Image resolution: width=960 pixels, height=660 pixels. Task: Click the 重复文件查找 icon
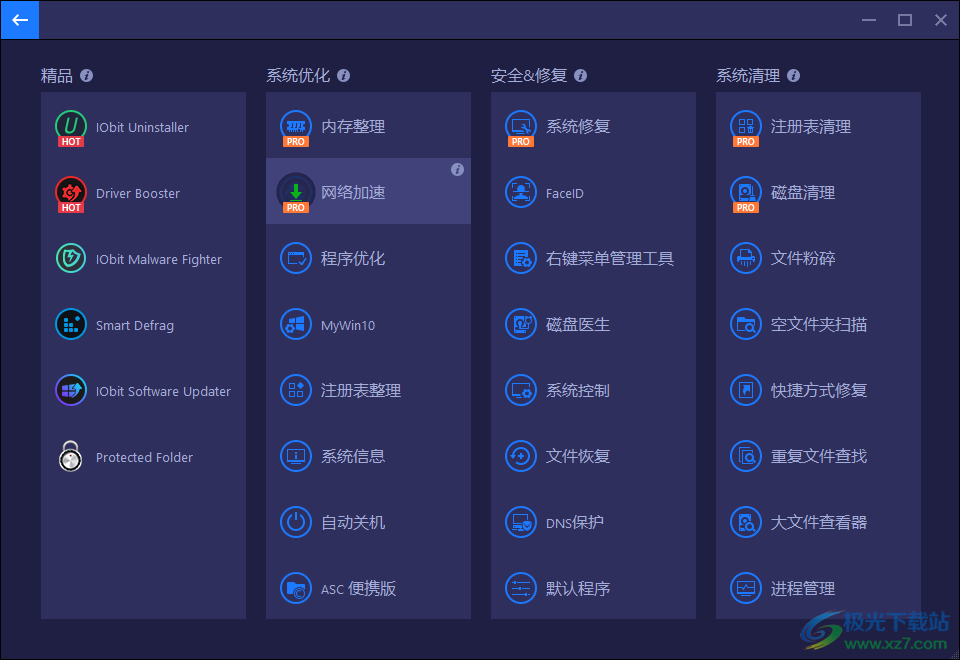[746, 456]
